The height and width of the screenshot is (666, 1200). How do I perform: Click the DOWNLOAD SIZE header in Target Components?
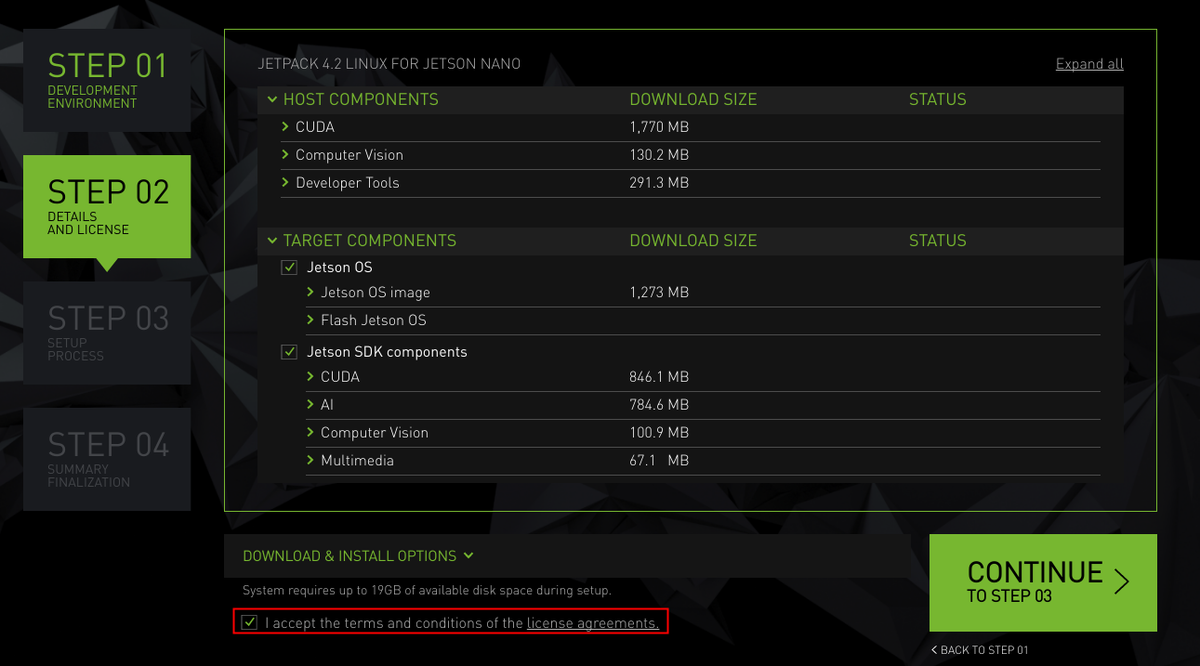[693, 241]
